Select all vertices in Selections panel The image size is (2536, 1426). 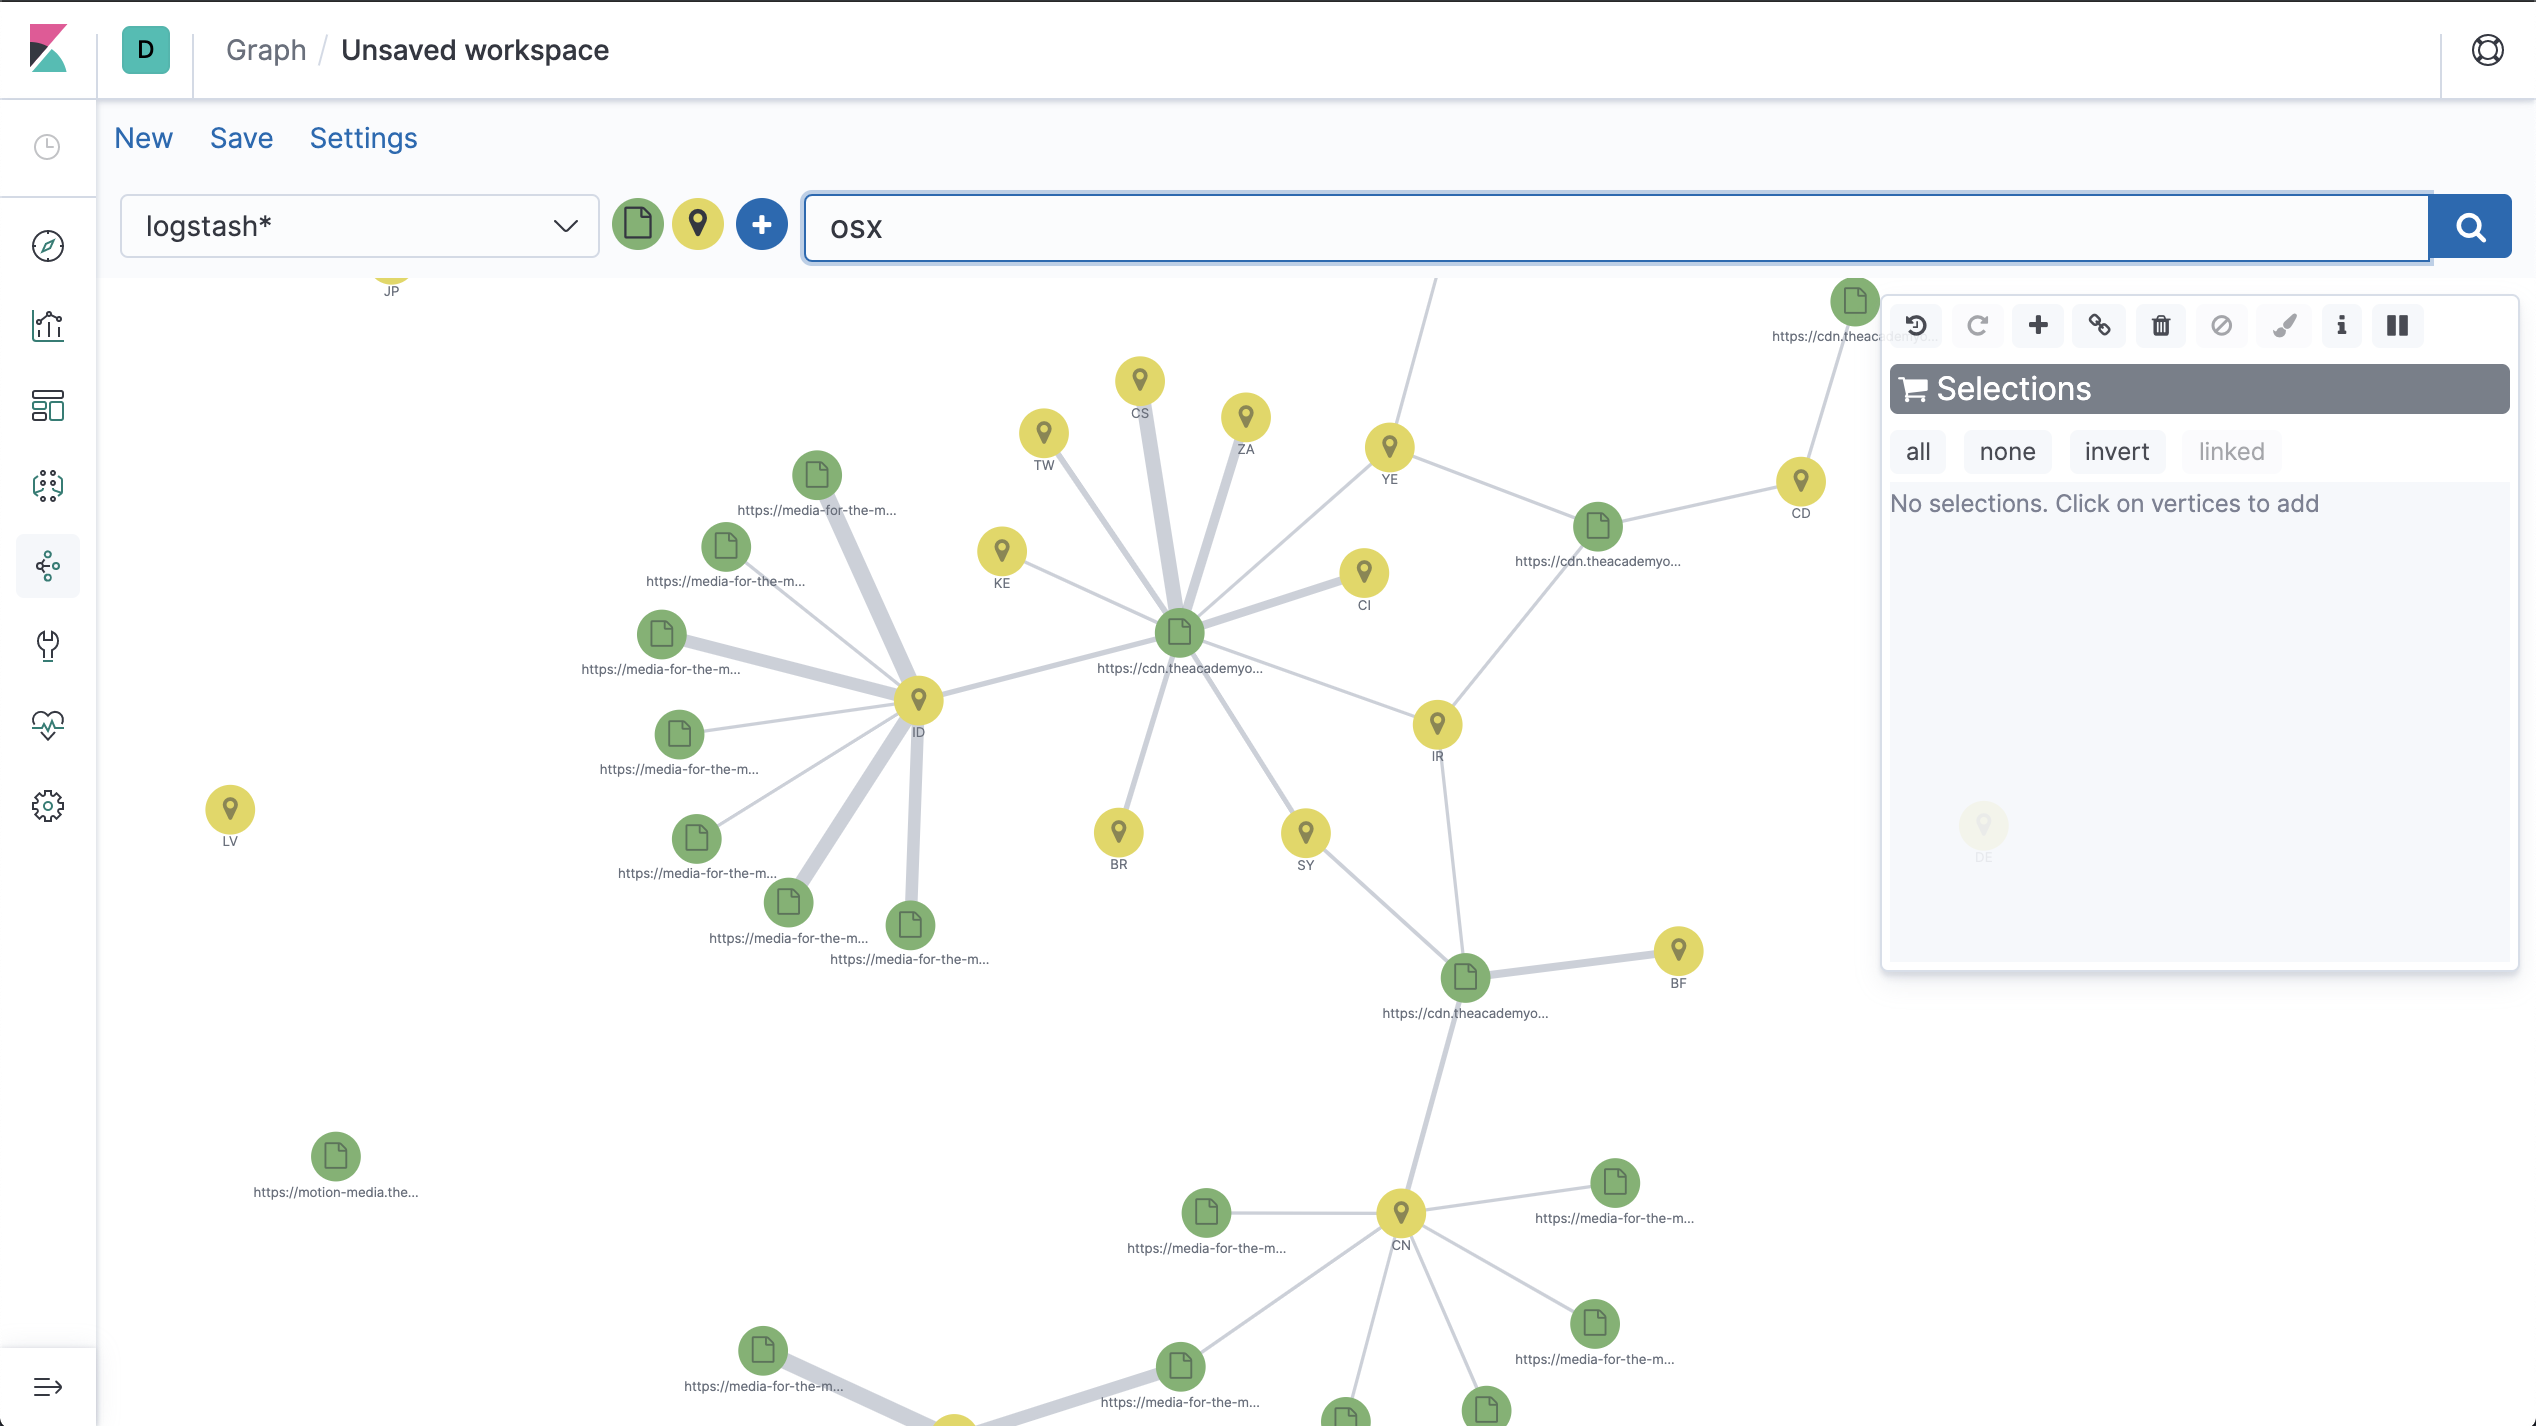point(1917,451)
